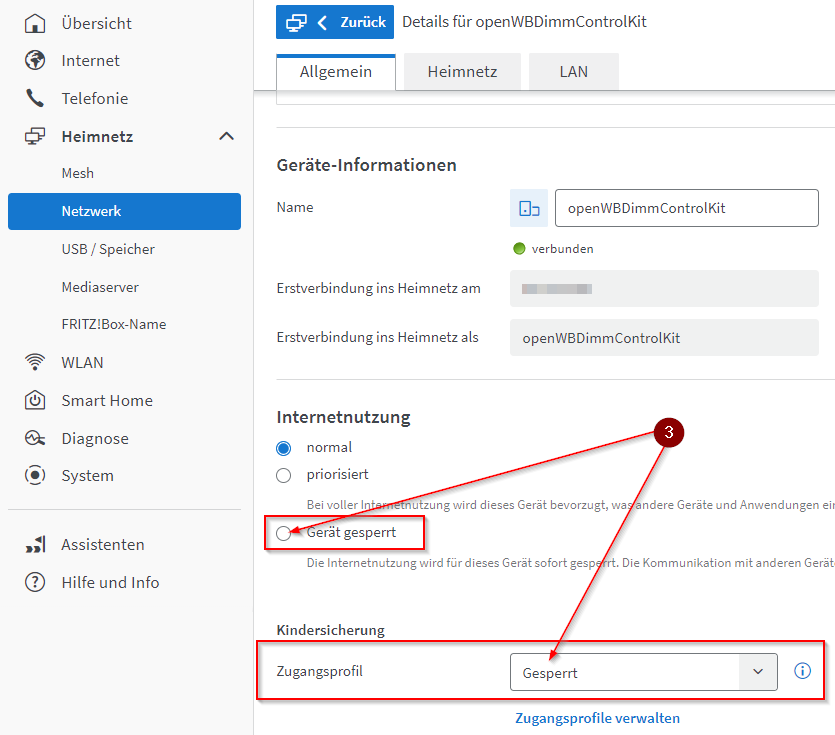
Task: Click the green verbunden status indicator
Action: [519, 249]
